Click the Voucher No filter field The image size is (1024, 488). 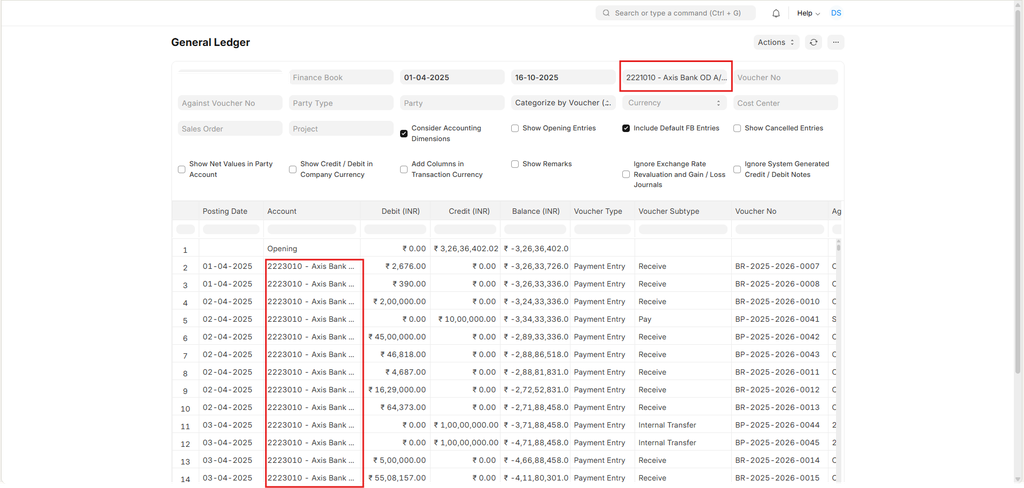point(785,77)
